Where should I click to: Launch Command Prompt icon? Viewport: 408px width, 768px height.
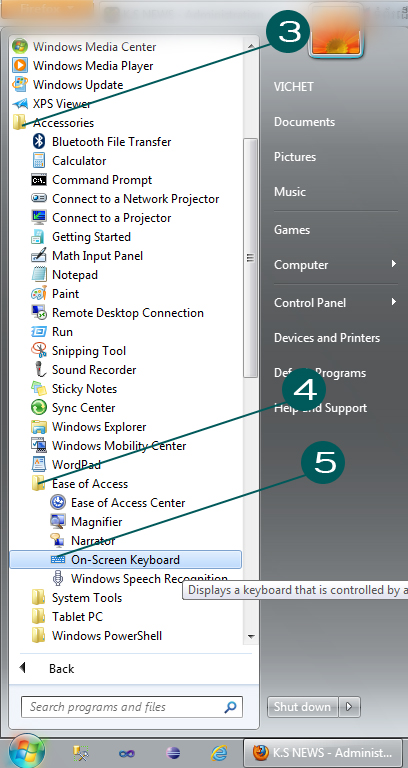coord(39,180)
